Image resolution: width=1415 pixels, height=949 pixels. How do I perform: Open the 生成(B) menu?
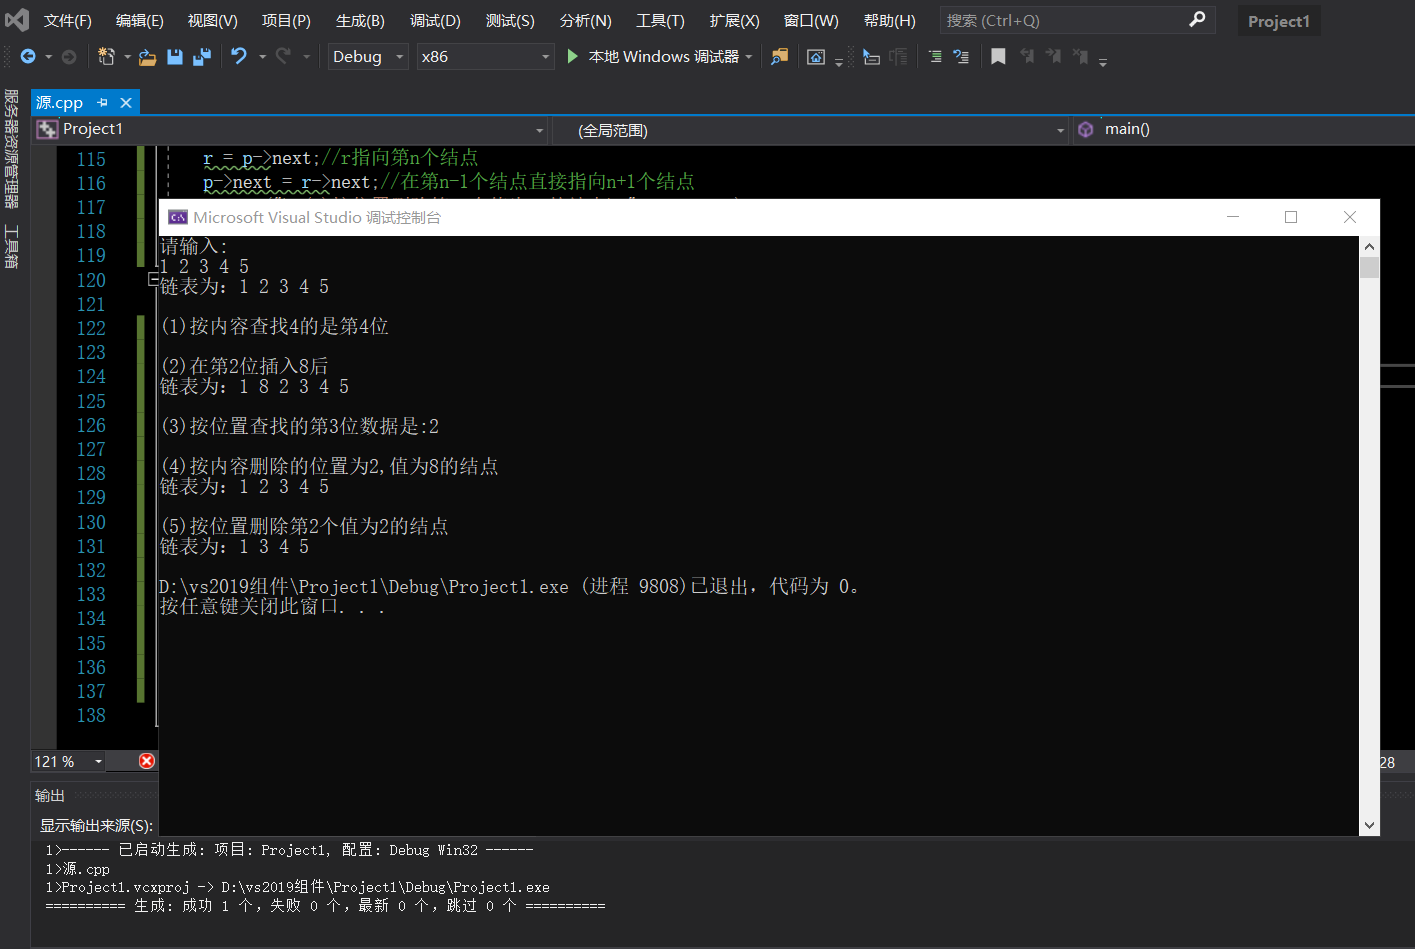pyautogui.click(x=360, y=21)
